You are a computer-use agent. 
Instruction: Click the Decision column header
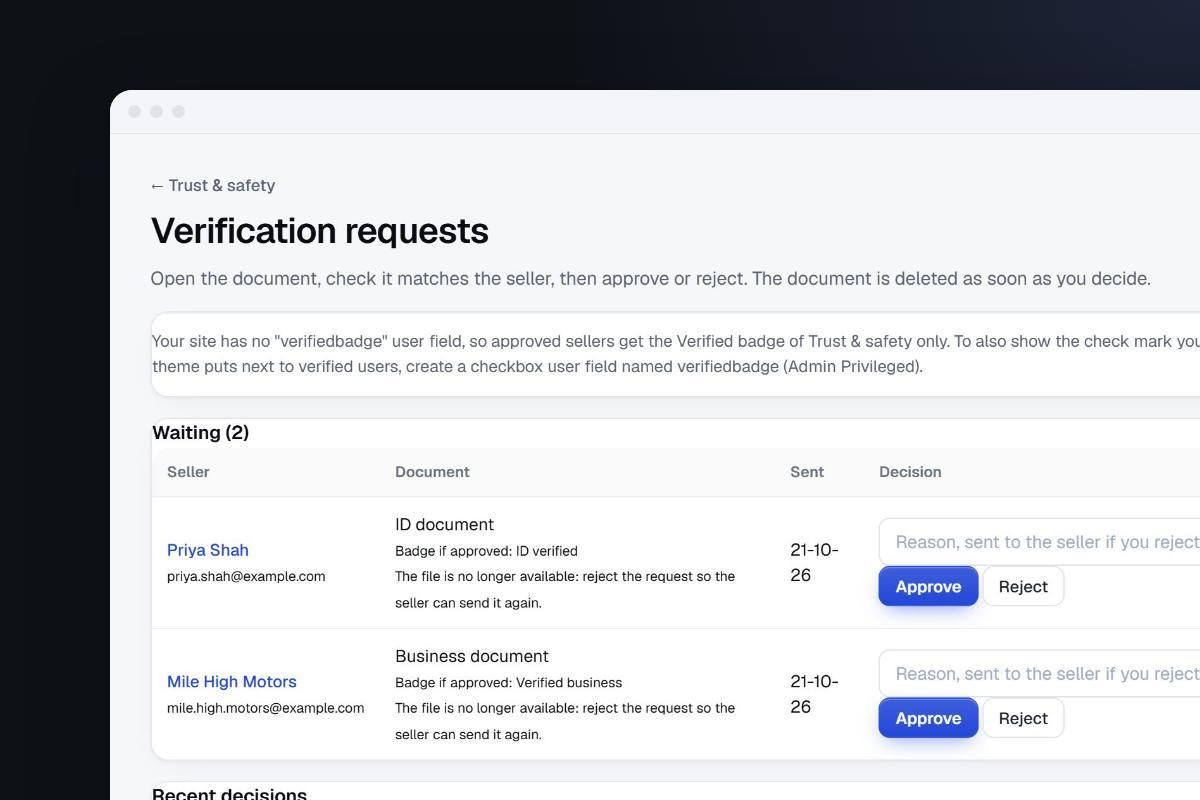point(910,472)
